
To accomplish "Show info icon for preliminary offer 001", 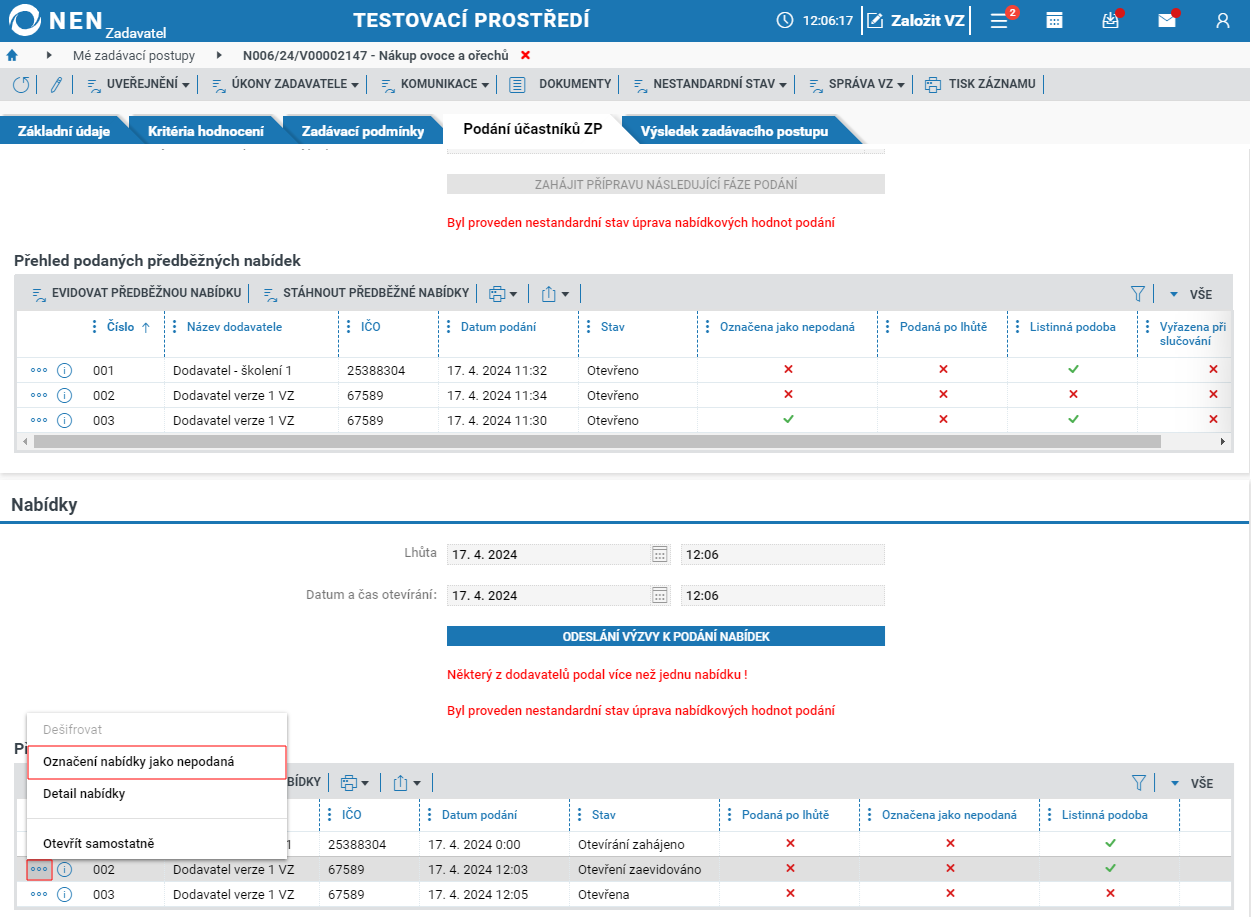I will 65,370.
